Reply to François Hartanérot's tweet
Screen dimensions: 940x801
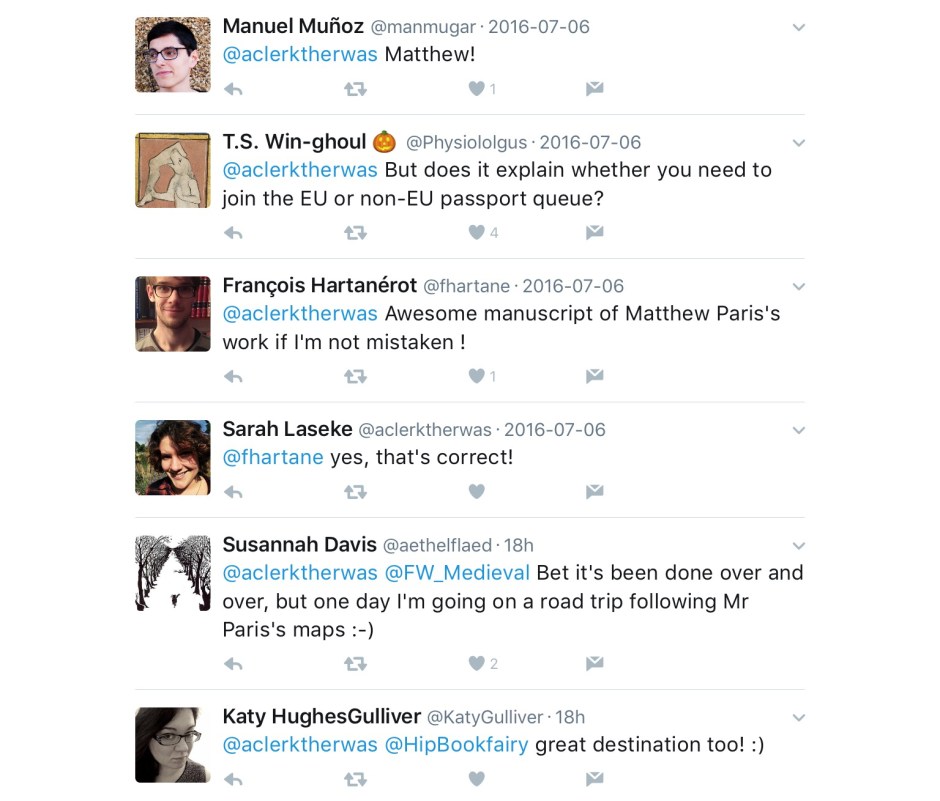click(233, 377)
